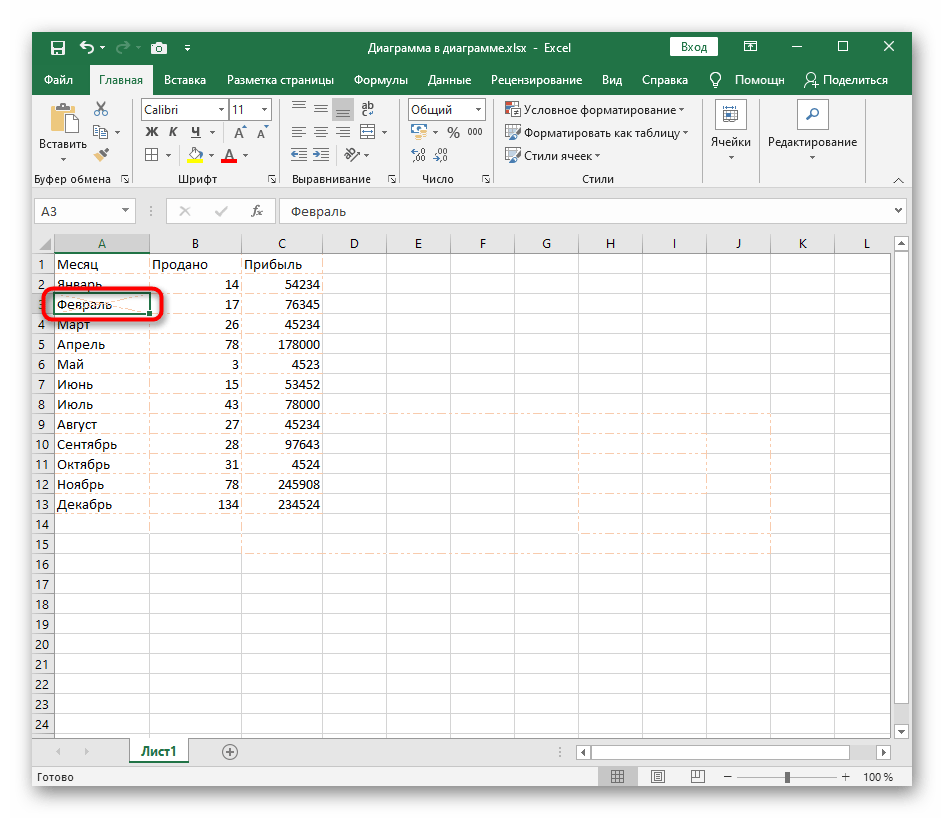Click the Поделиться share button
This screenshot has height=818, width=944.
click(846, 80)
